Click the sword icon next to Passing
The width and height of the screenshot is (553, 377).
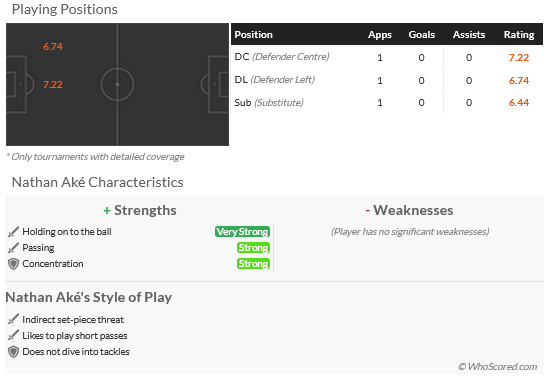pyautogui.click(x=13, y=248)
